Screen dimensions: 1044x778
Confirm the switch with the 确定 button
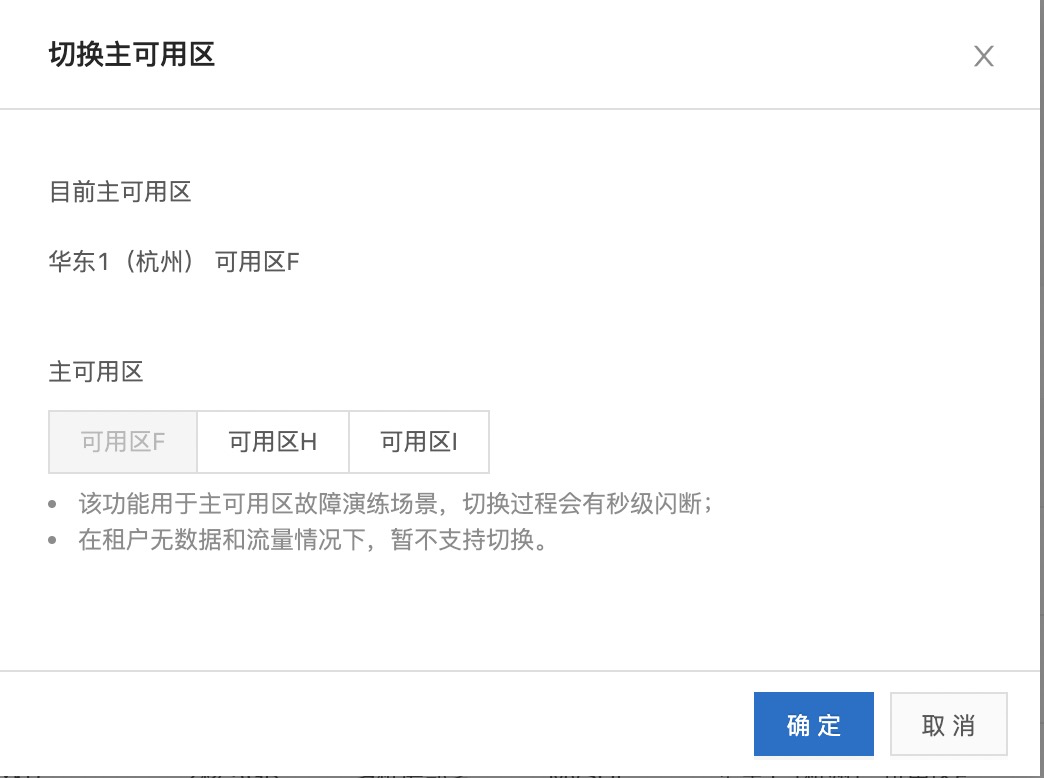814,725
